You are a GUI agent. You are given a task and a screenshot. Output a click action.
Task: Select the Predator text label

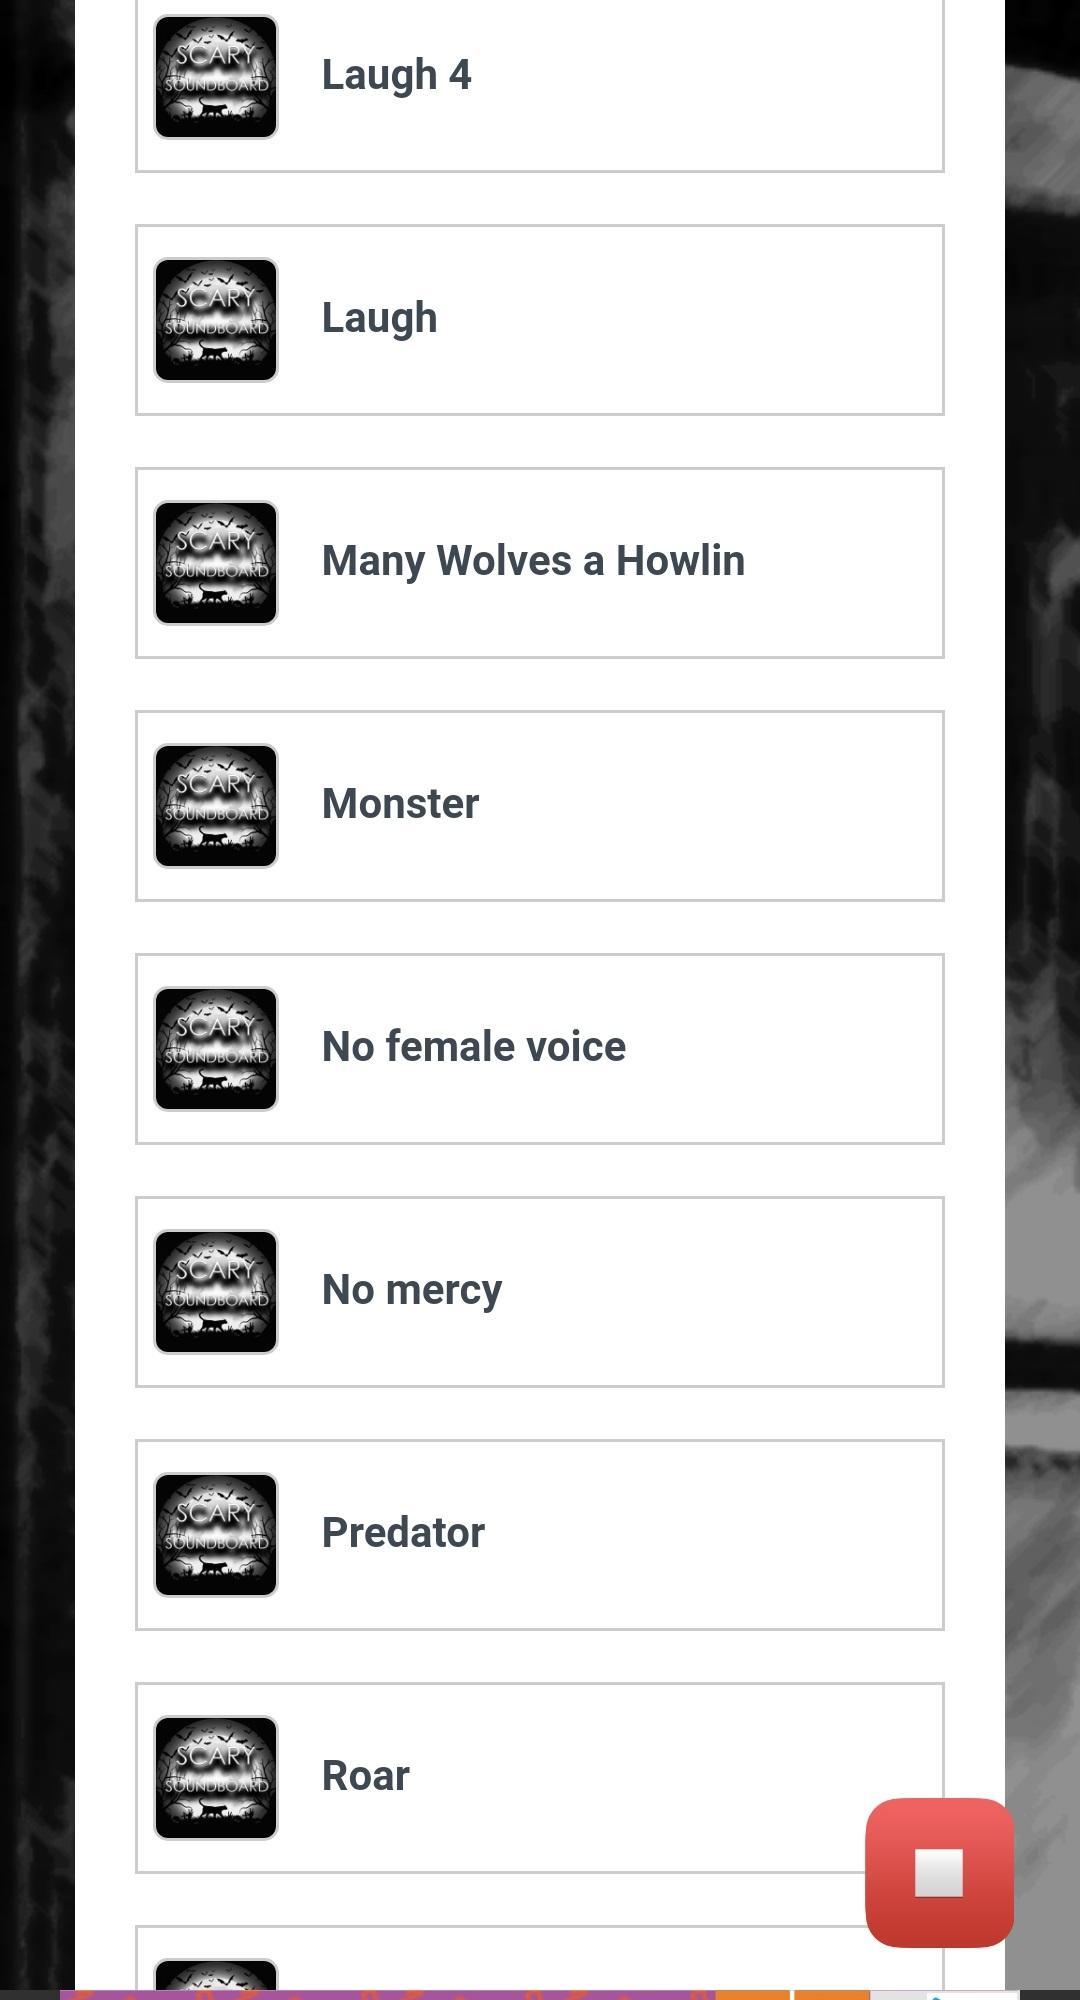click(403, 1533)
